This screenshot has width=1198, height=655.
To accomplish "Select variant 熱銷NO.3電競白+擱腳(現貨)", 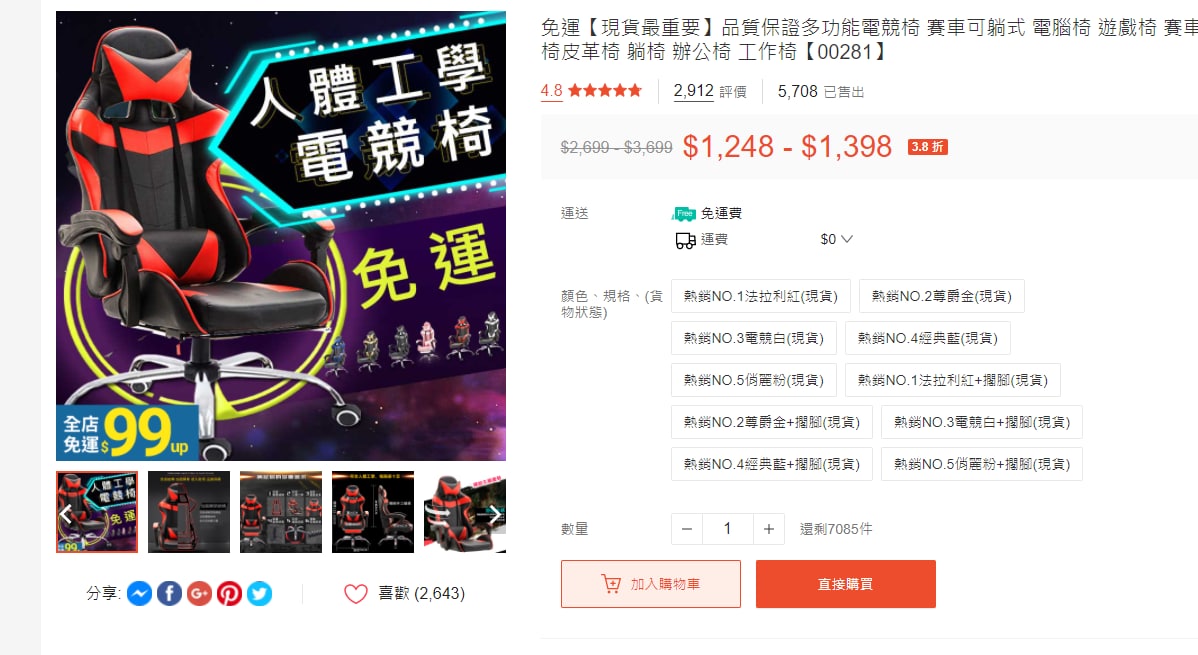I will 982,422.
